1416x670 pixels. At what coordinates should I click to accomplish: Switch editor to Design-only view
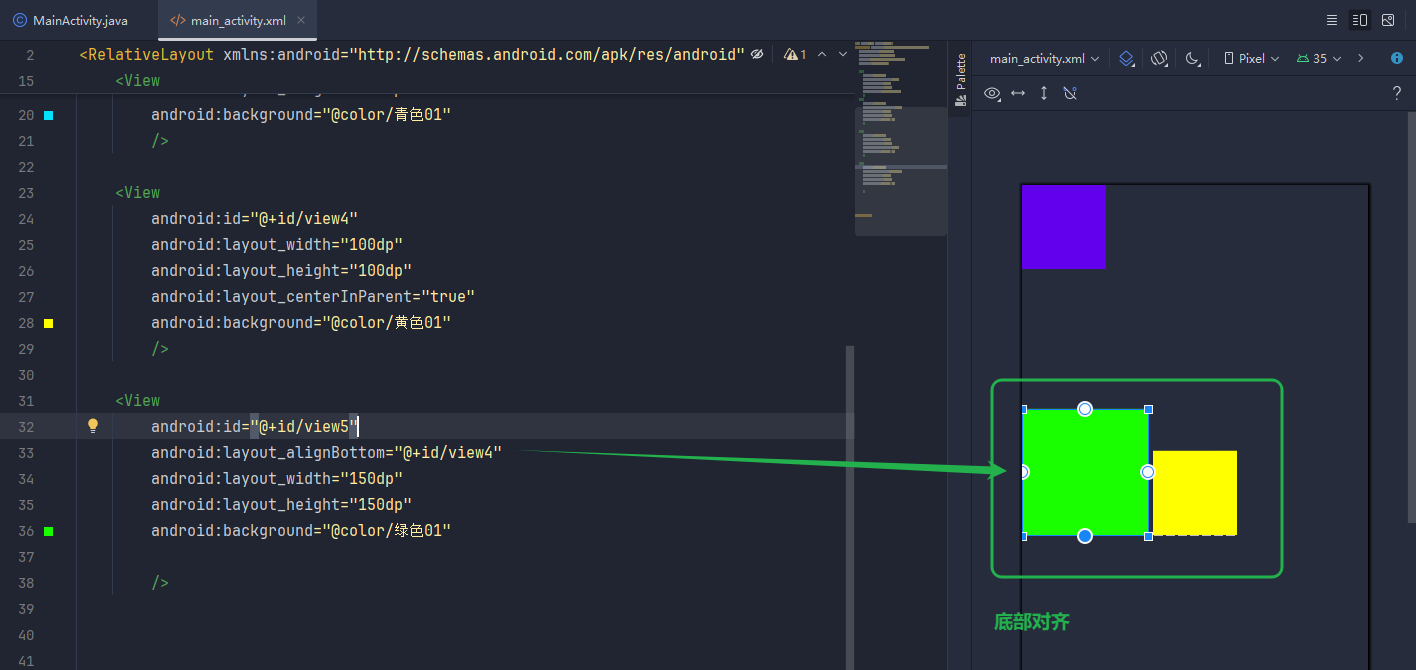point(1388,20)
